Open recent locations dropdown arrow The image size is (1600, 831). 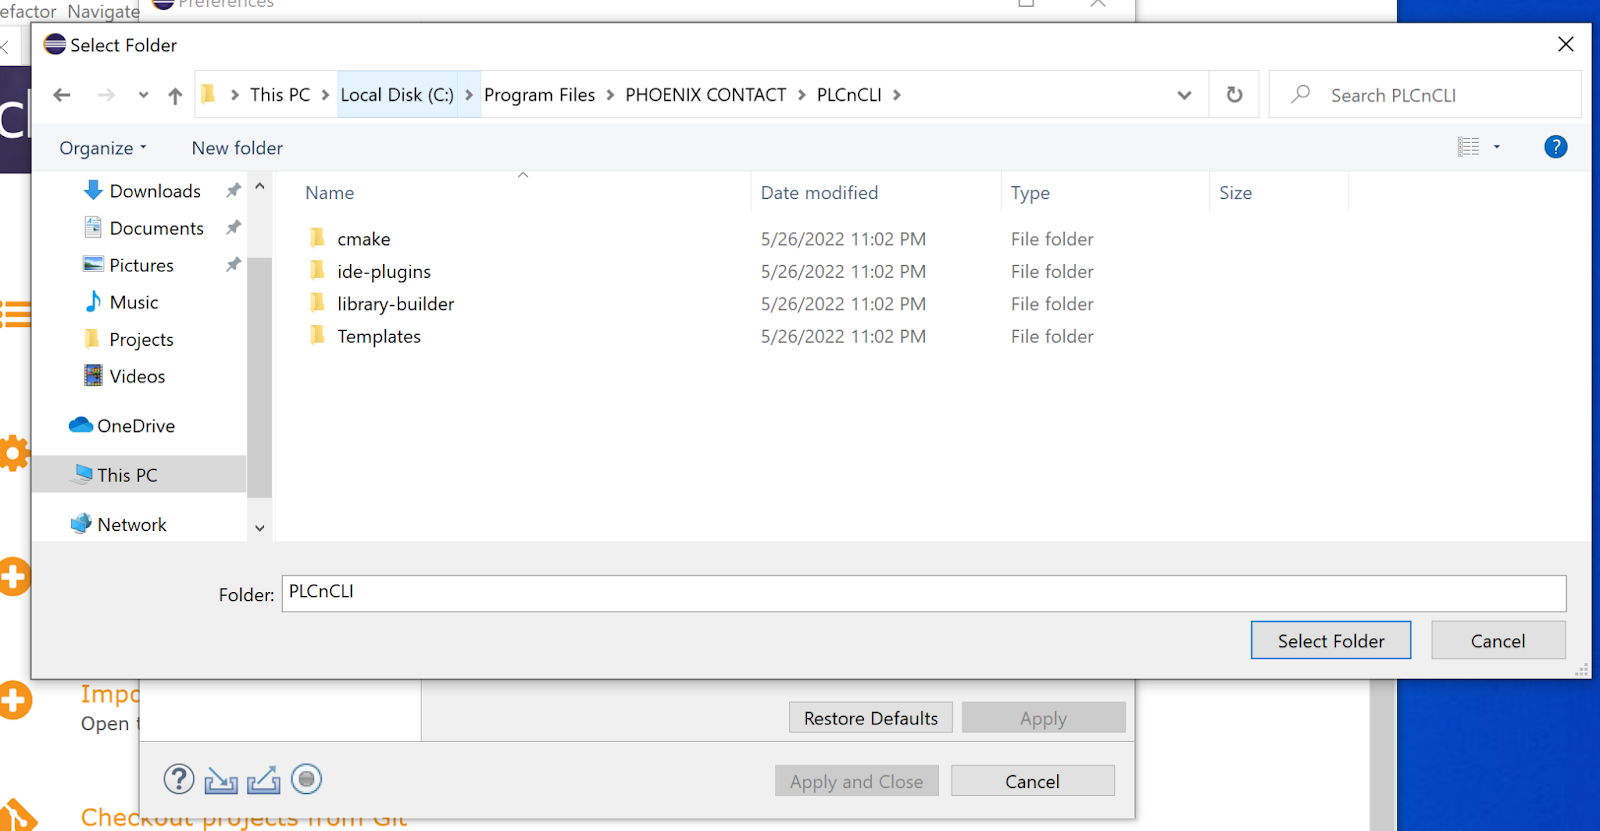click(x=143, y=95)
